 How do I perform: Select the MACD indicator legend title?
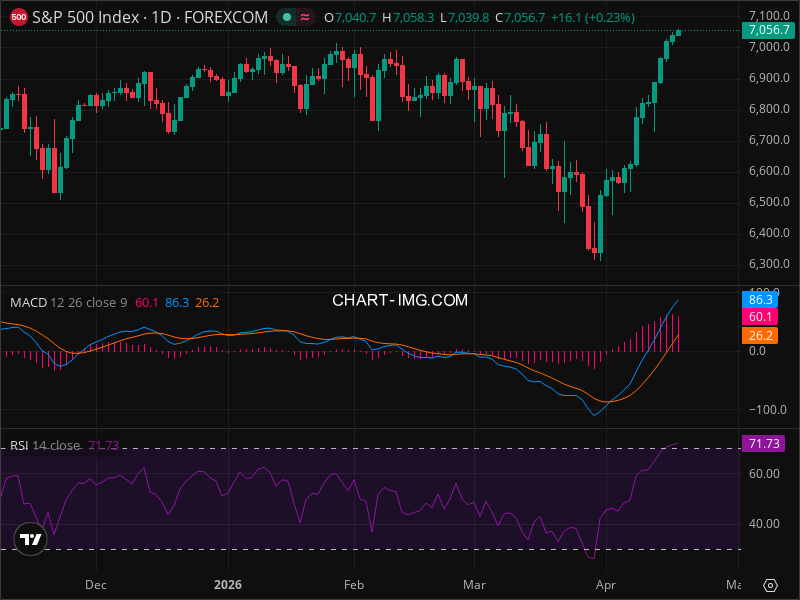pyautogui.click(x=29, y=303)
